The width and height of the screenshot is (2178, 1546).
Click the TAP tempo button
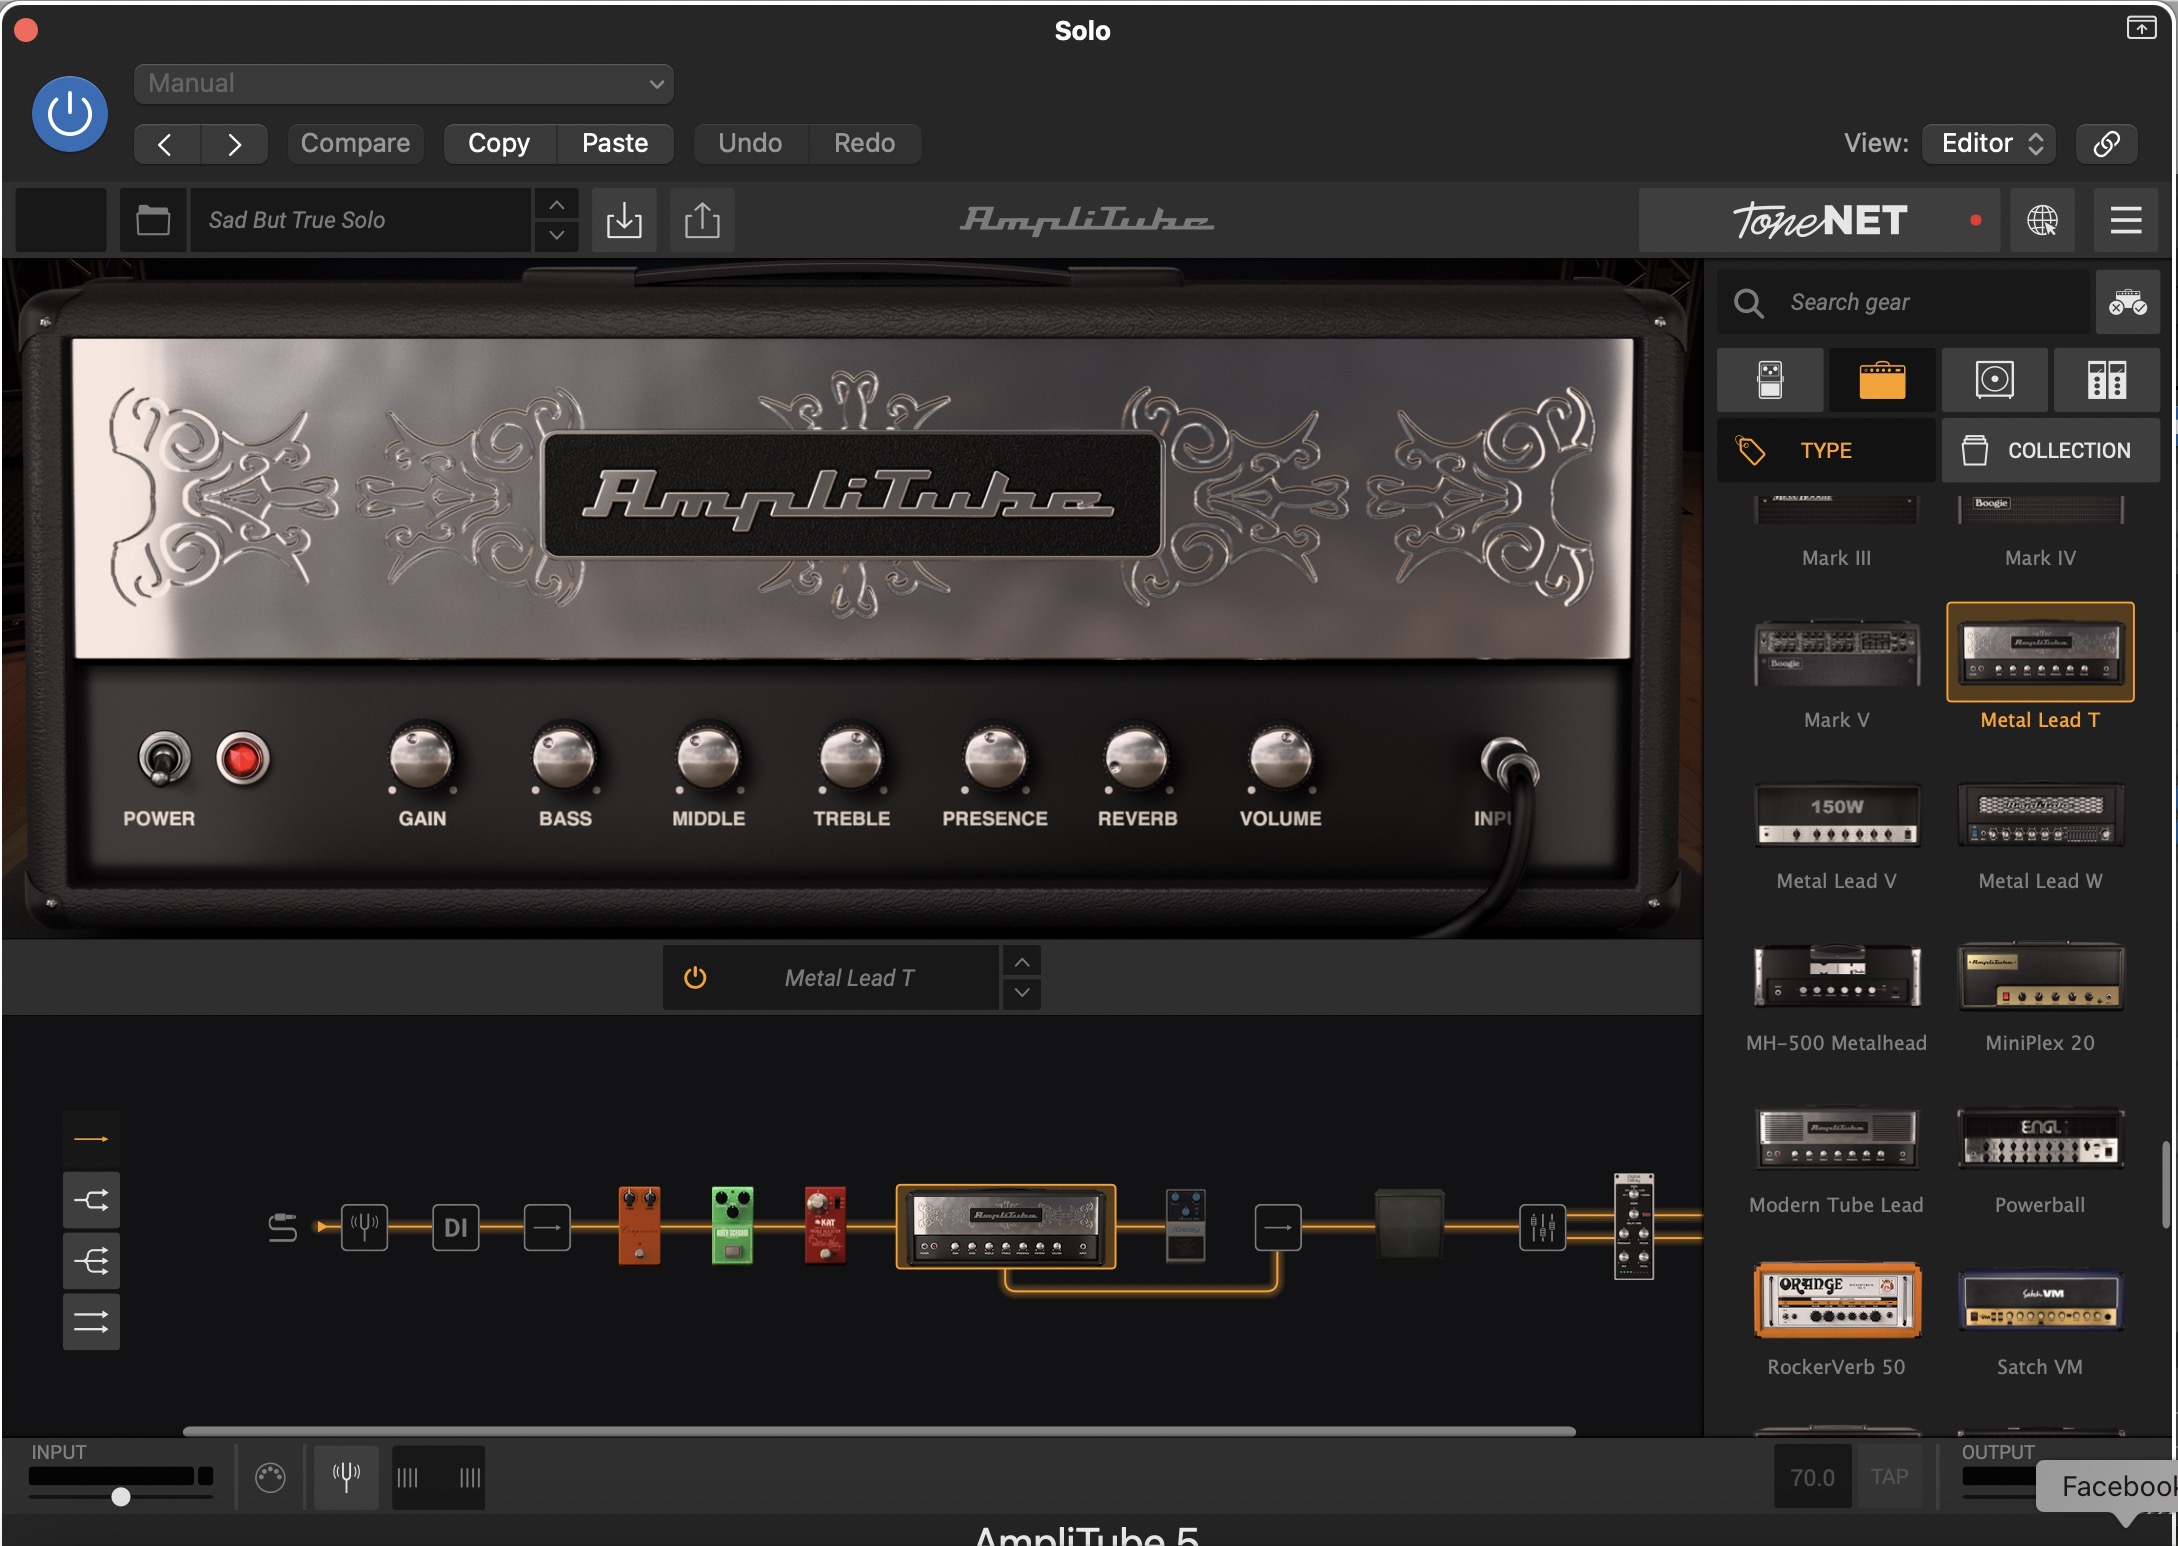(1889, 1477)
